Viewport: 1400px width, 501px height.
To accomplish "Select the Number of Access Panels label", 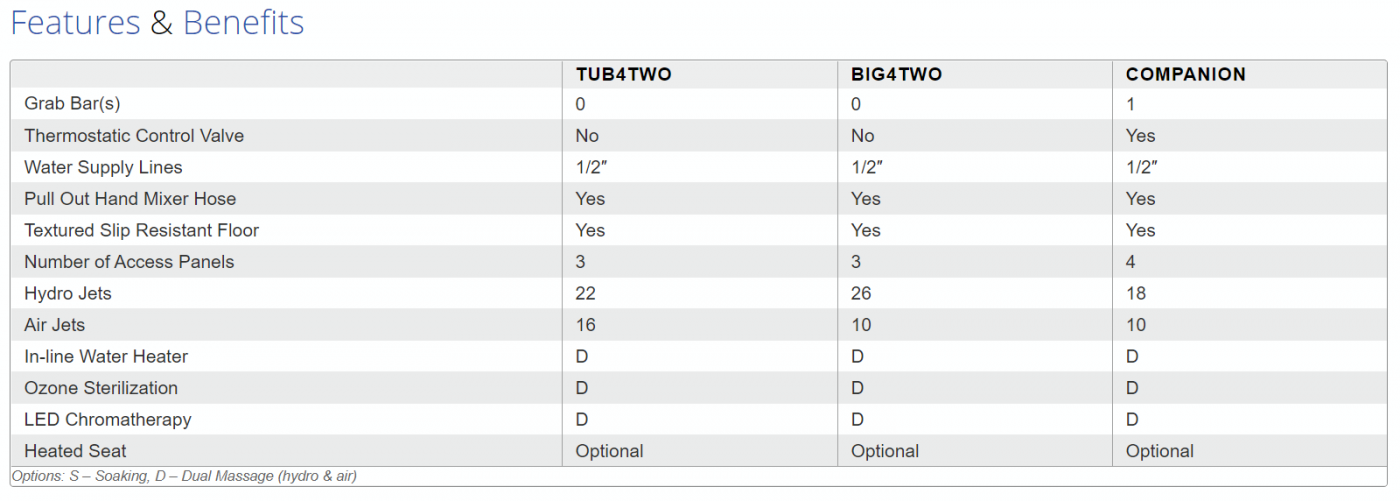I will pos(129,262).
